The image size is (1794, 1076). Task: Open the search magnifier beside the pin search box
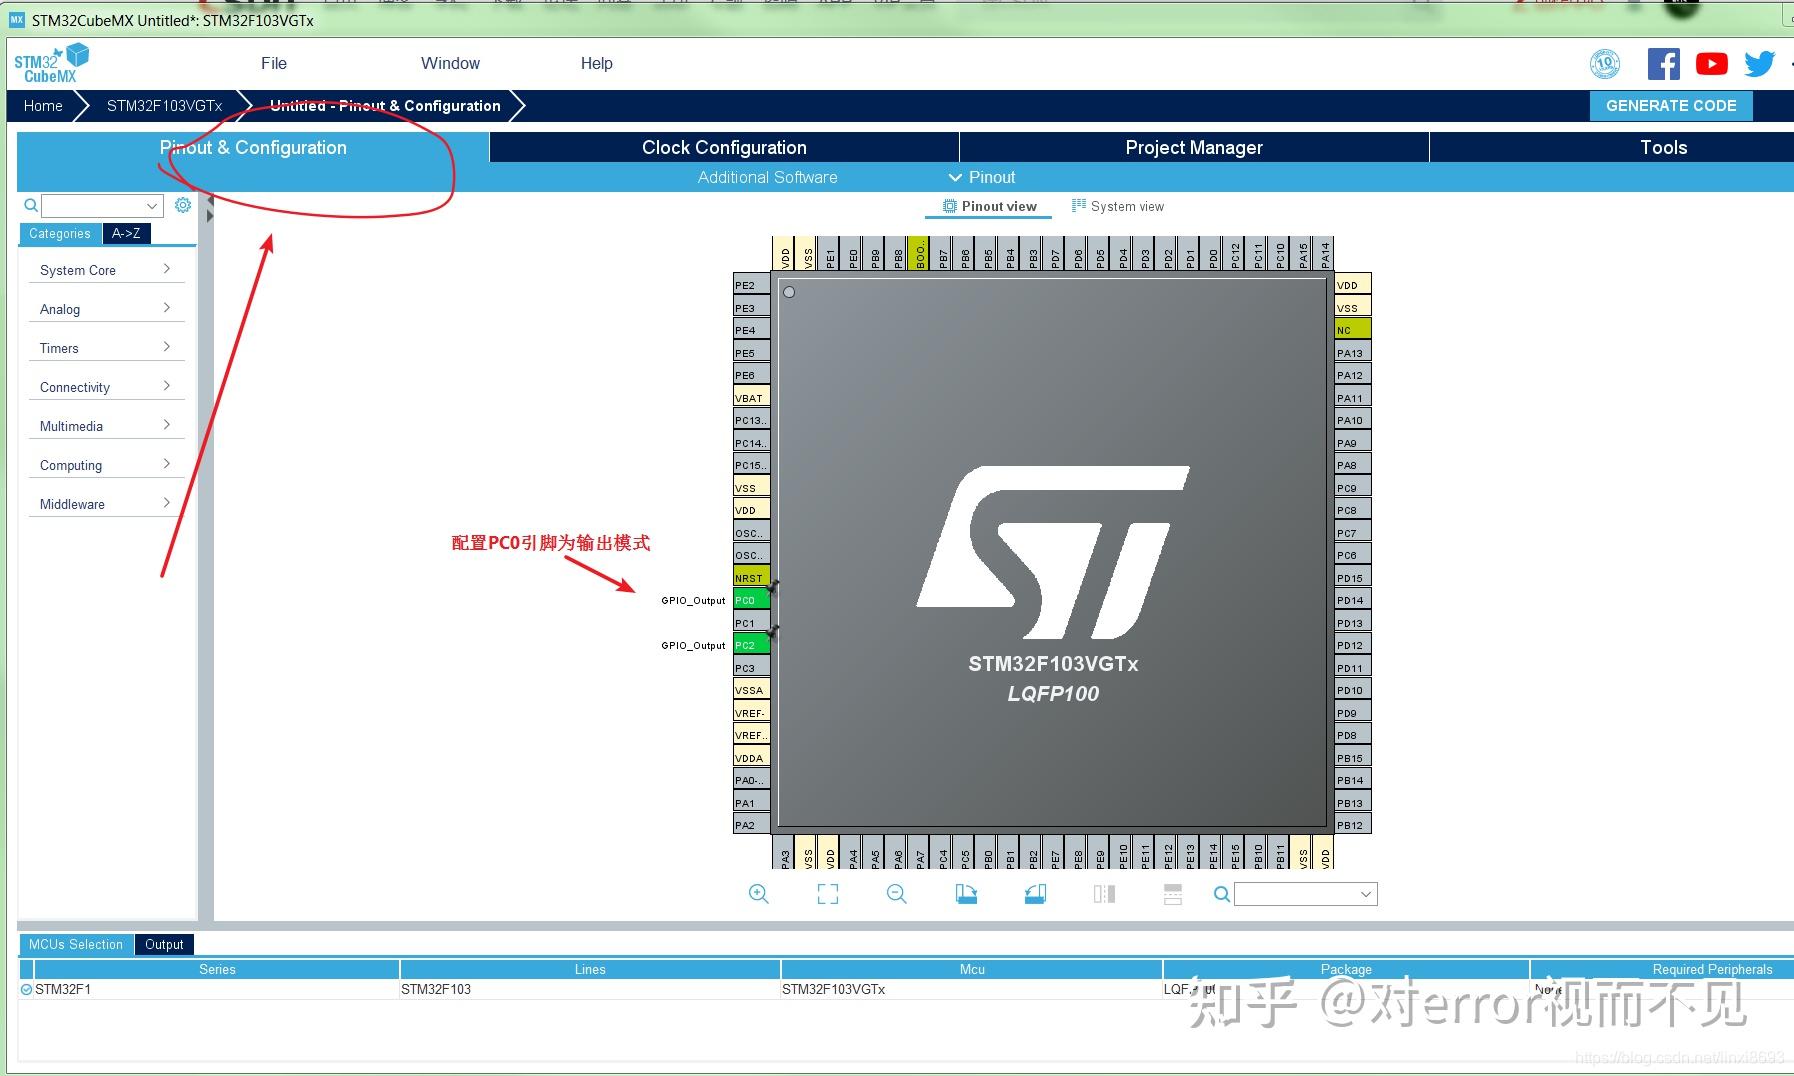coord(1220,893)
